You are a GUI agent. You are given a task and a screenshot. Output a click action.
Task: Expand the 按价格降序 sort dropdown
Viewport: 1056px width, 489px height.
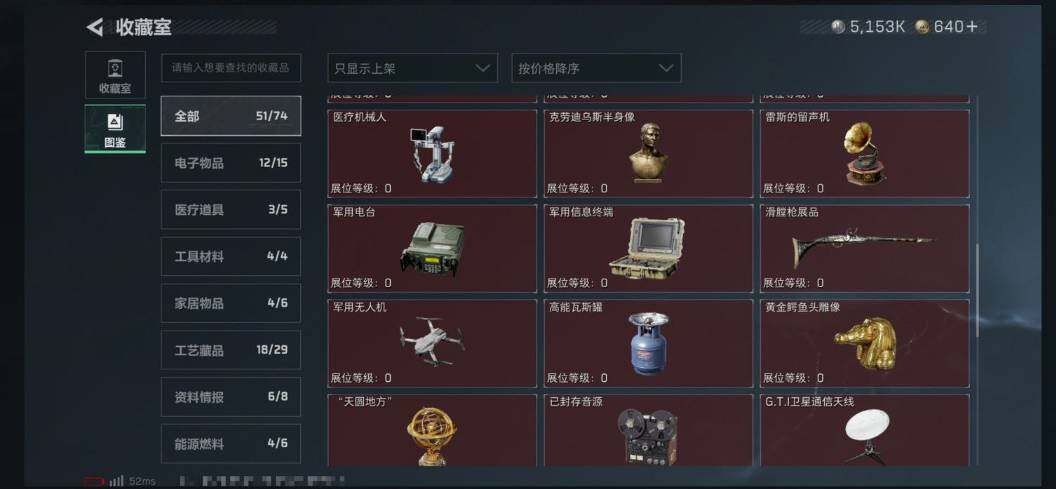click(x=596, y=68)
